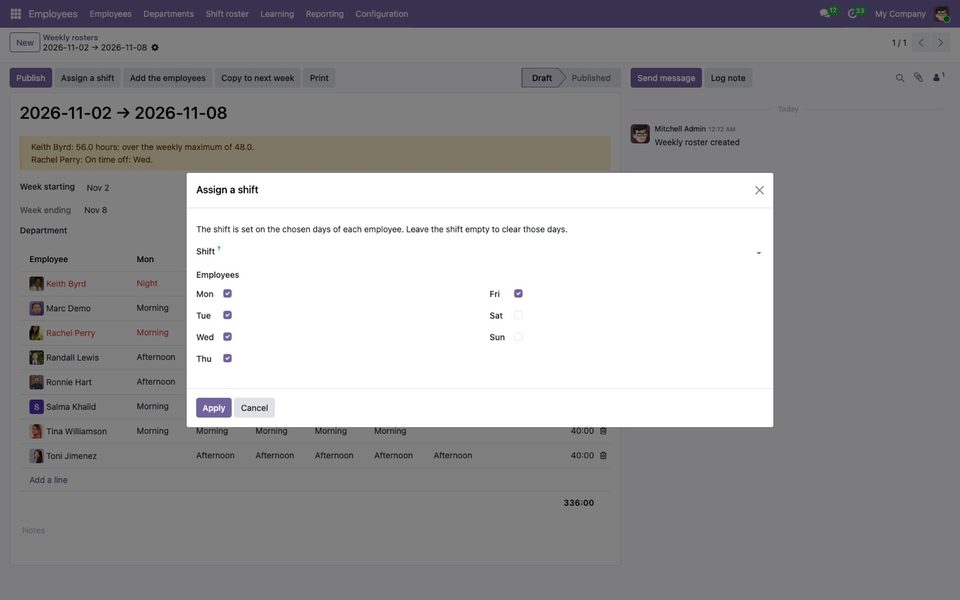Open the Configuration menu

click(x=381, y=13)
